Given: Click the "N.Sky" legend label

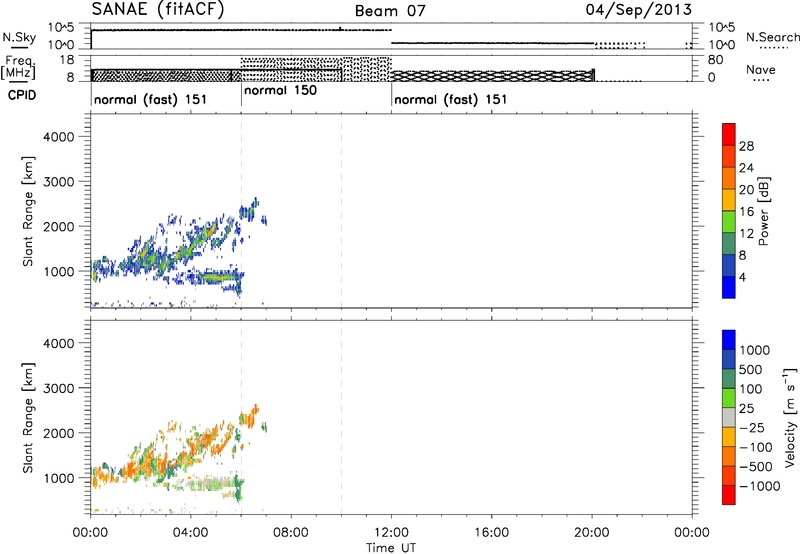Looking at the screenshot, I should (19, 37).
